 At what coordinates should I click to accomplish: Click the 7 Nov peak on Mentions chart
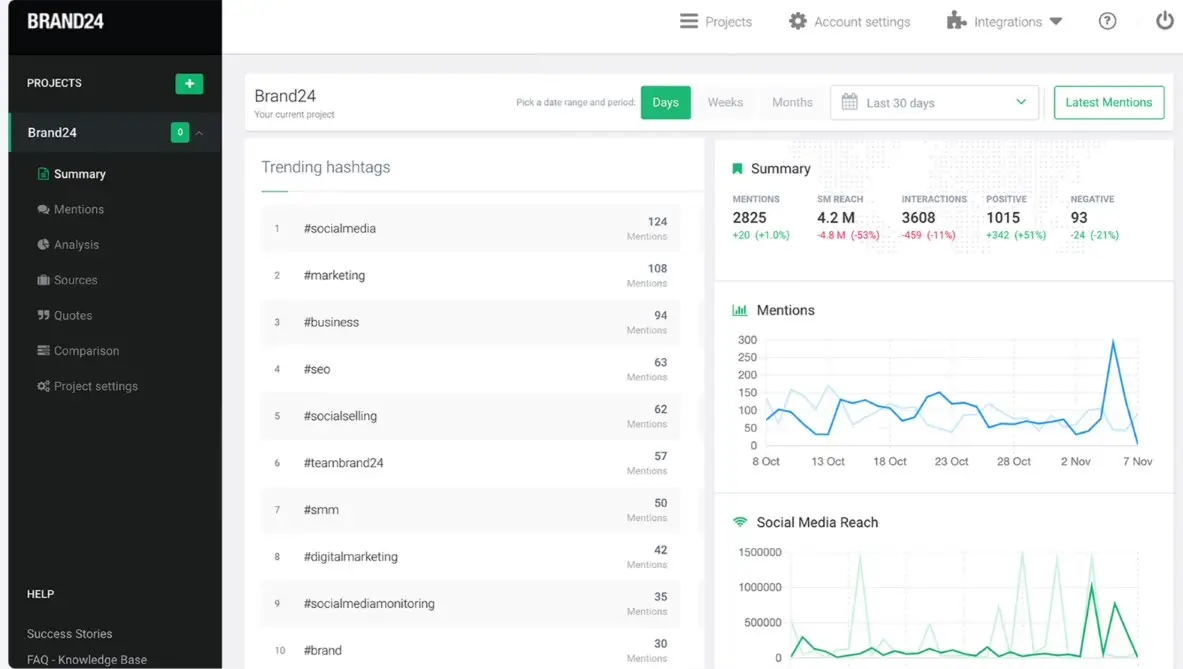tap(1113, 342)
